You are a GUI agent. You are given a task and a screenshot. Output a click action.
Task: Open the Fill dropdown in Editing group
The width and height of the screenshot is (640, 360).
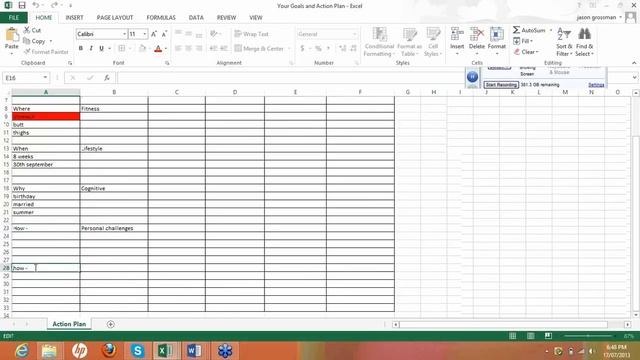coord(523,41)
